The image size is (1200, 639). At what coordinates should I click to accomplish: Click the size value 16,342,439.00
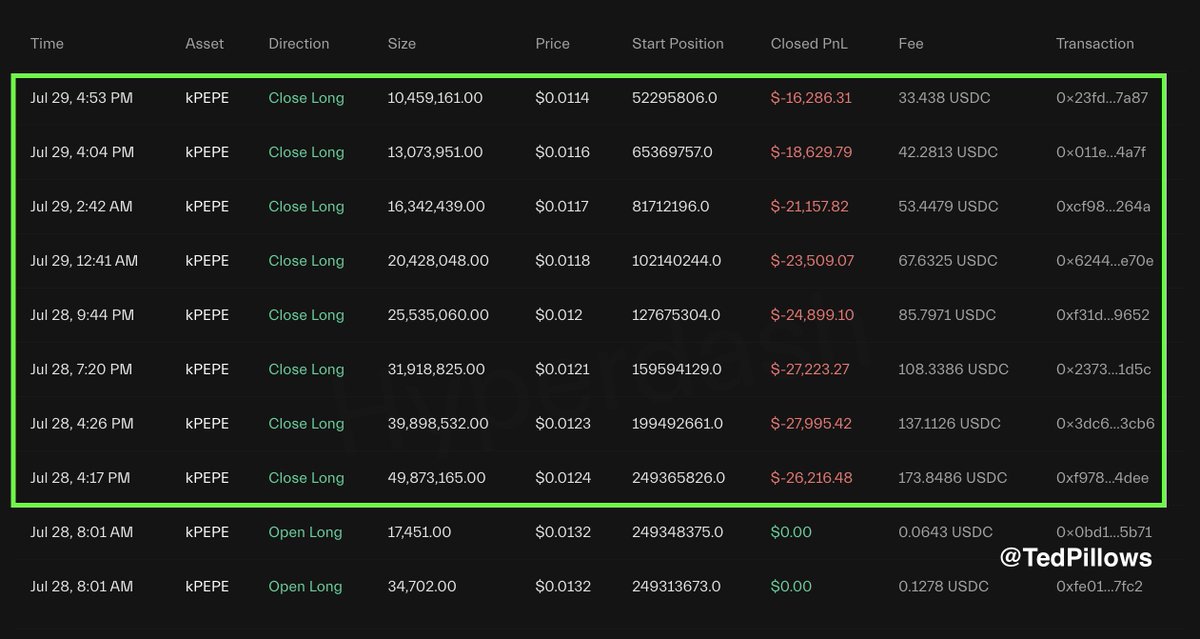pyautogui.click(x=436, y=206)
